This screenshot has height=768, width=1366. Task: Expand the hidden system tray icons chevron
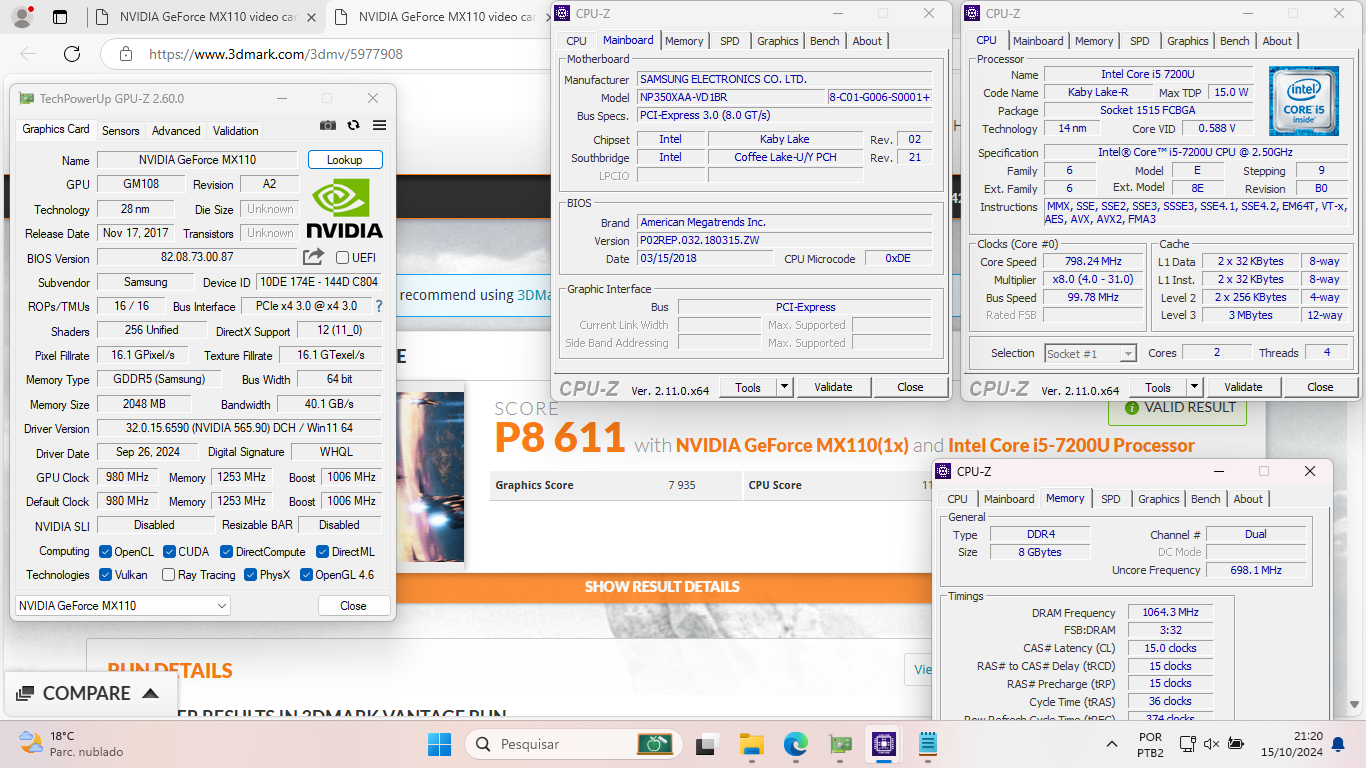click(1112, 744)
